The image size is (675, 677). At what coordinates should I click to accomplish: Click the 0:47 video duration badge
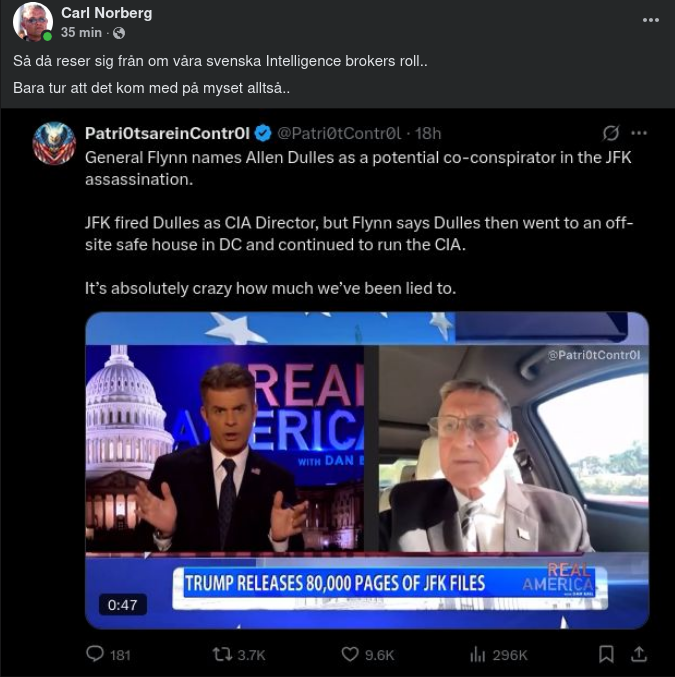[x=122, y=605]
